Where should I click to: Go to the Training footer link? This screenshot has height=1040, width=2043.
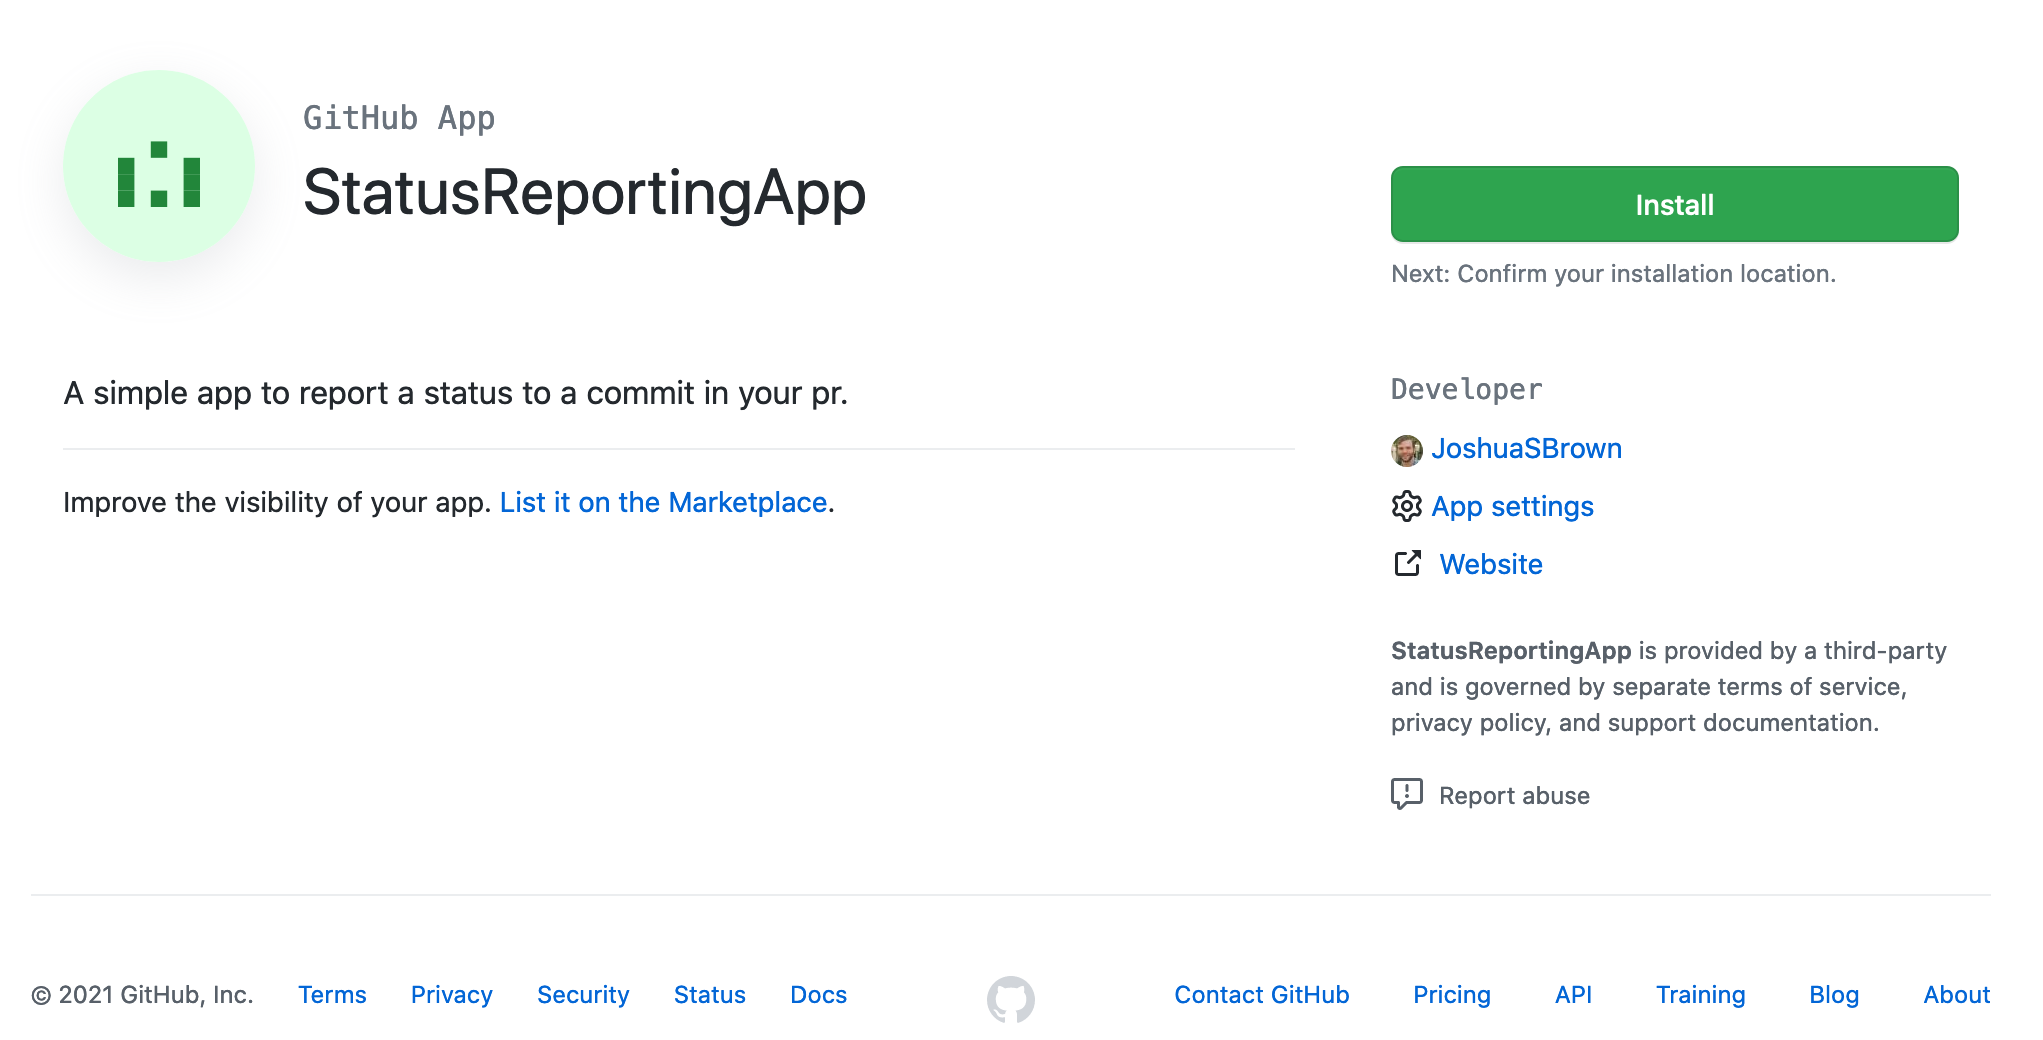[x=1701, y=995]
